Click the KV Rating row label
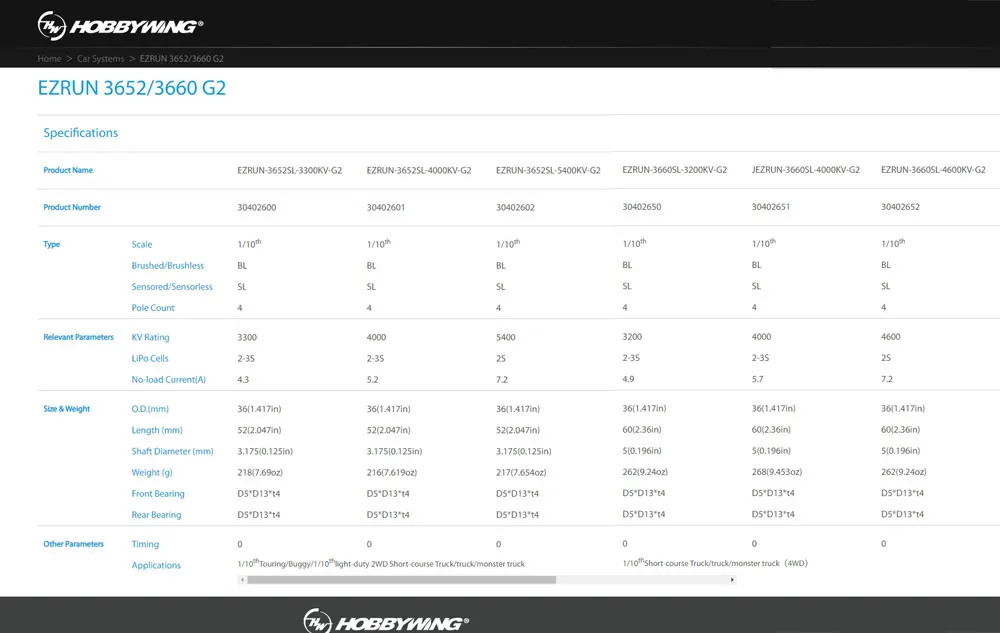The image size is (1000, 633). tap(151, 337)
